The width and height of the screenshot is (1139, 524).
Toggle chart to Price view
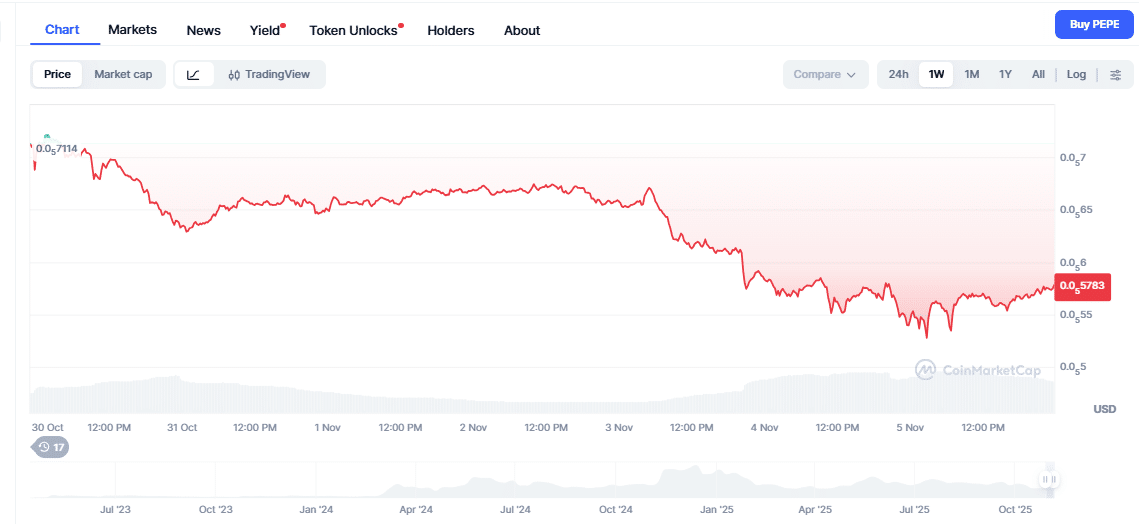[x=57, y=74]
